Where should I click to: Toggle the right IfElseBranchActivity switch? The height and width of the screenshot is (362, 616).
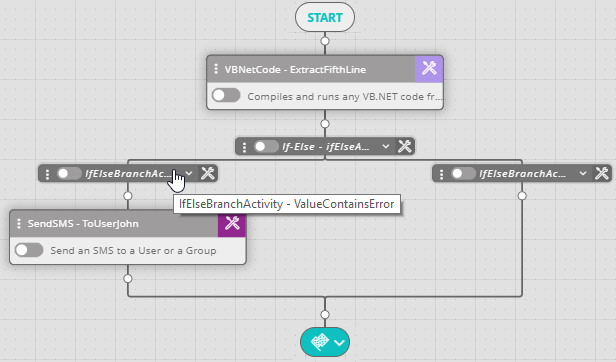pos(463,173)
